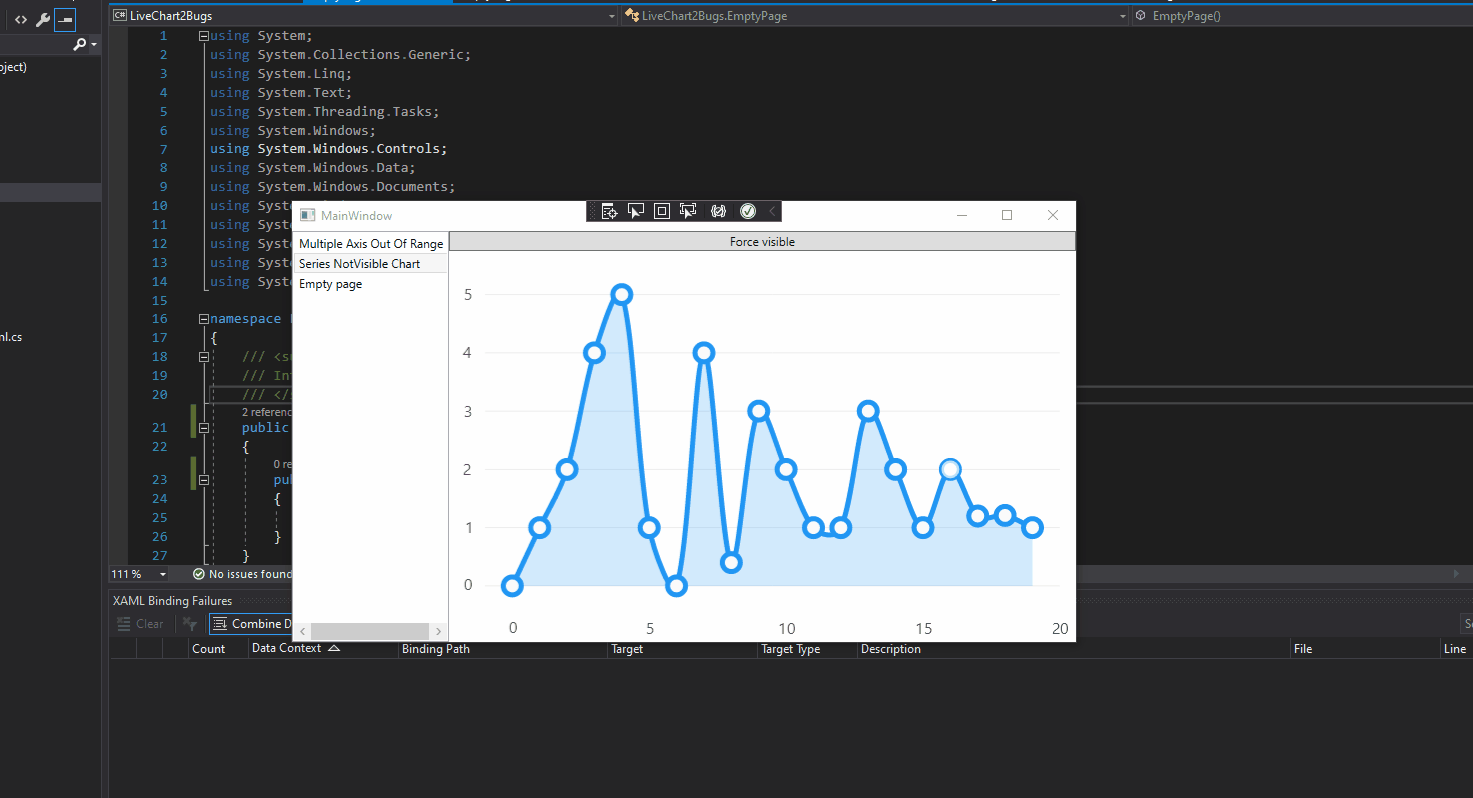Activate the Select Element tool in debug toolbar
The height and width of the screenshot is (798, 1473).
(636, 210)
